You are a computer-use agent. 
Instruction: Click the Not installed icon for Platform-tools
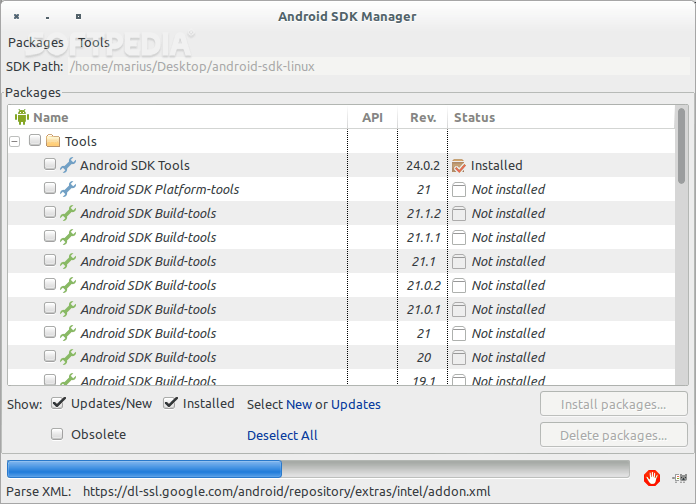tap(459, 190)
